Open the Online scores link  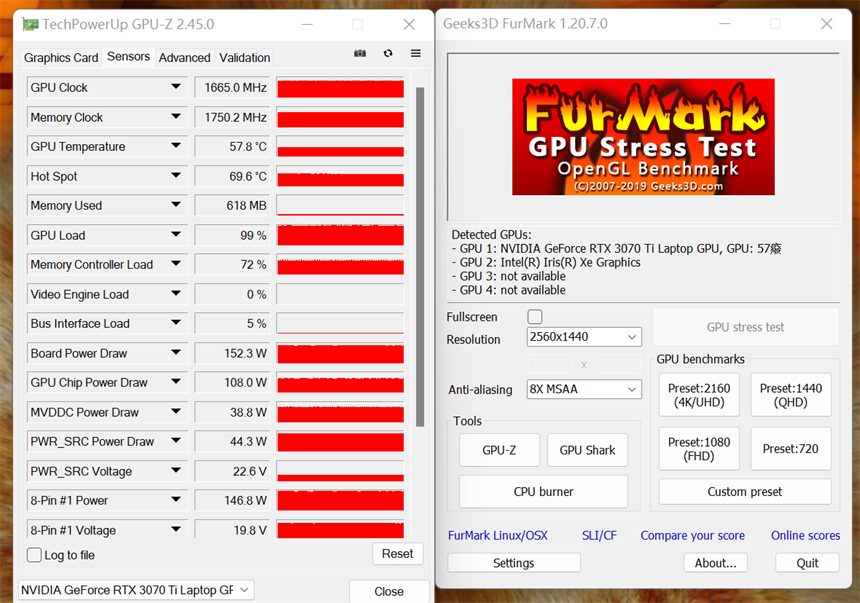(x=806, y=536)
